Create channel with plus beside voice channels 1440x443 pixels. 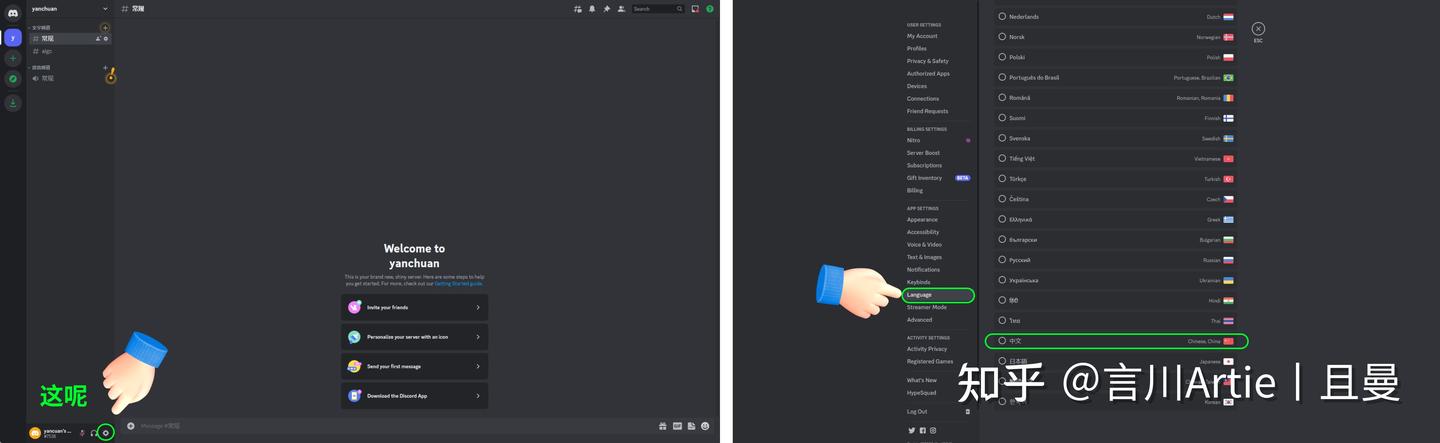click(105, 68)
